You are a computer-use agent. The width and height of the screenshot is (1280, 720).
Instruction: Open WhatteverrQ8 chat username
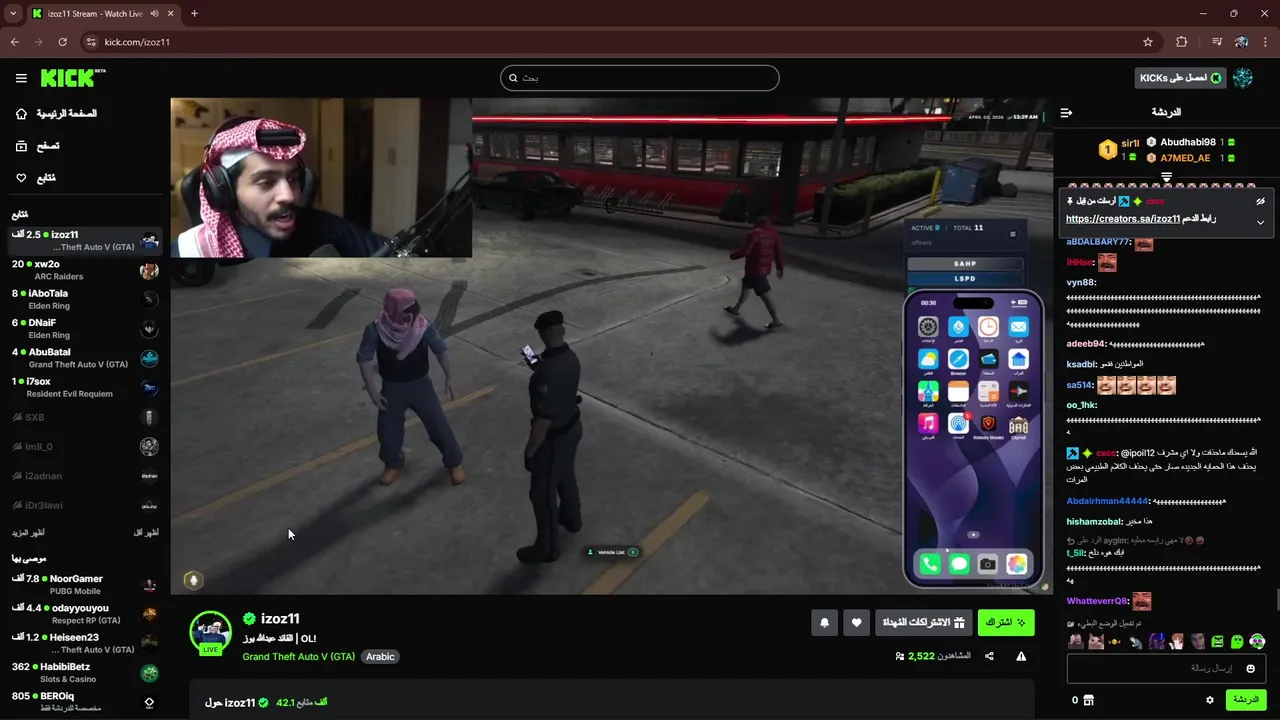[x=1097, y=601]
